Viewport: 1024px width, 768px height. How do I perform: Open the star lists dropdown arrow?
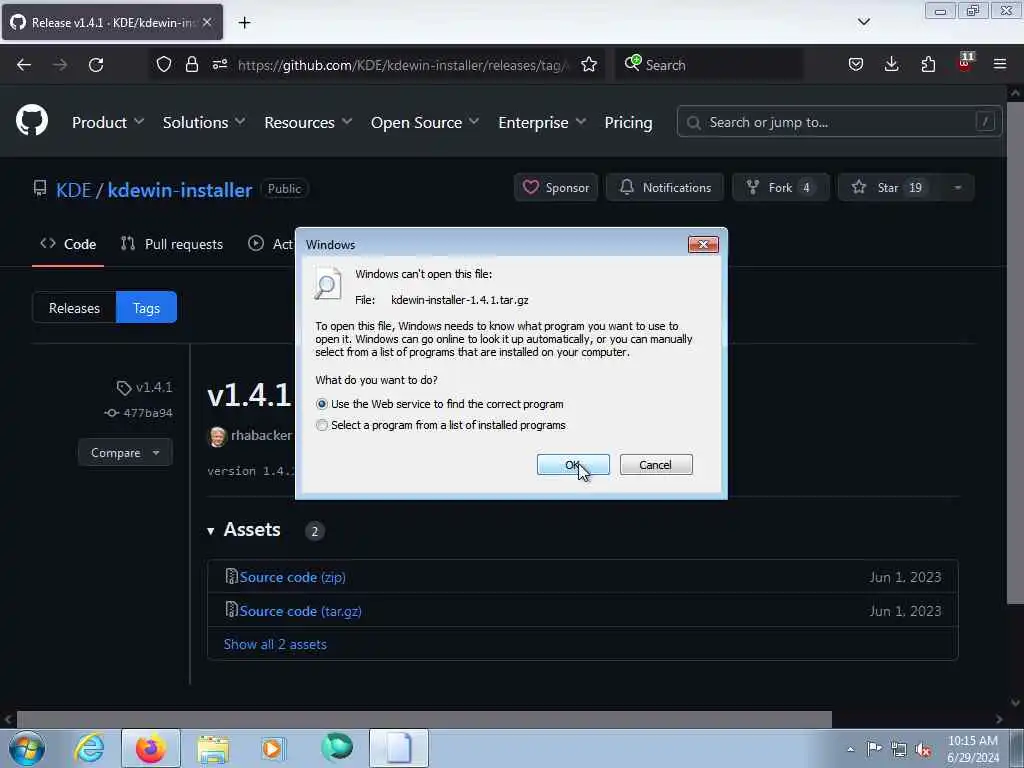(957, 187)
